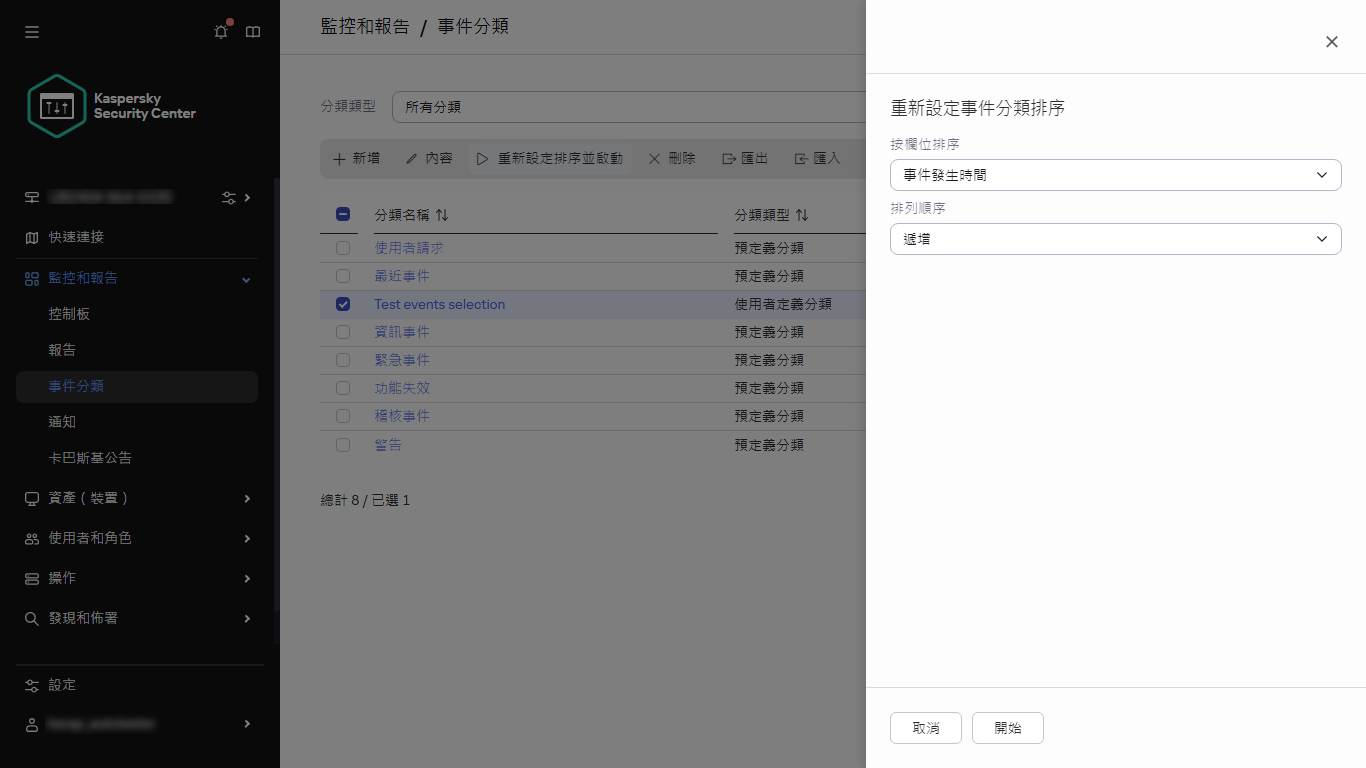Open the administration server settings sliders icon
Image resolution: width=1366 pixels, height=768 pixels.
[229, 197]
